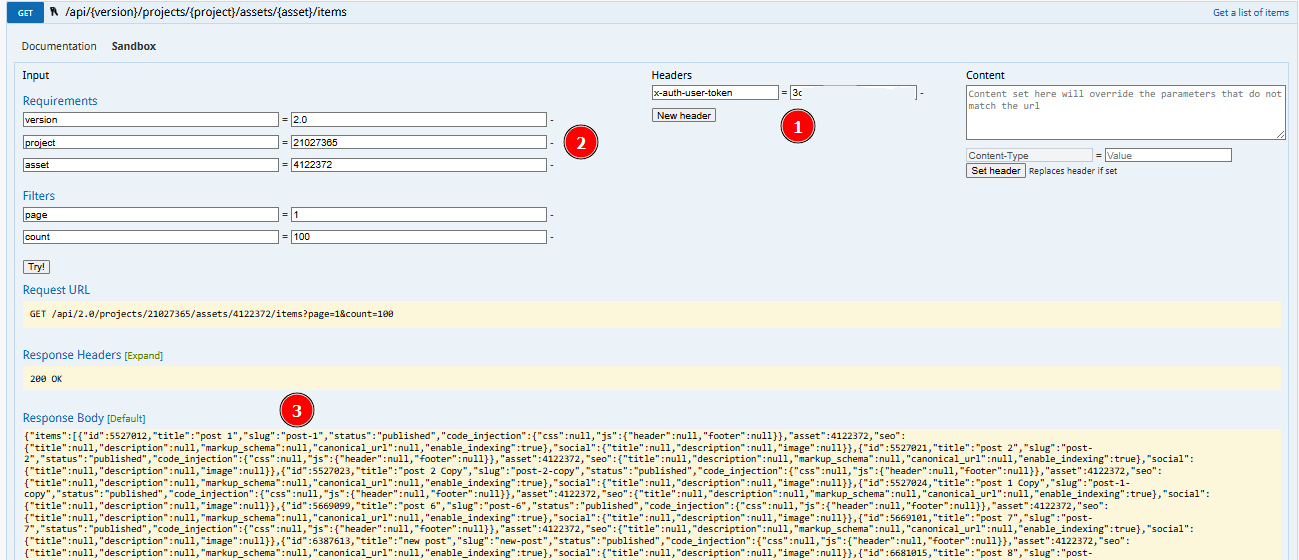Click the version value field

[x=419, y=120]
